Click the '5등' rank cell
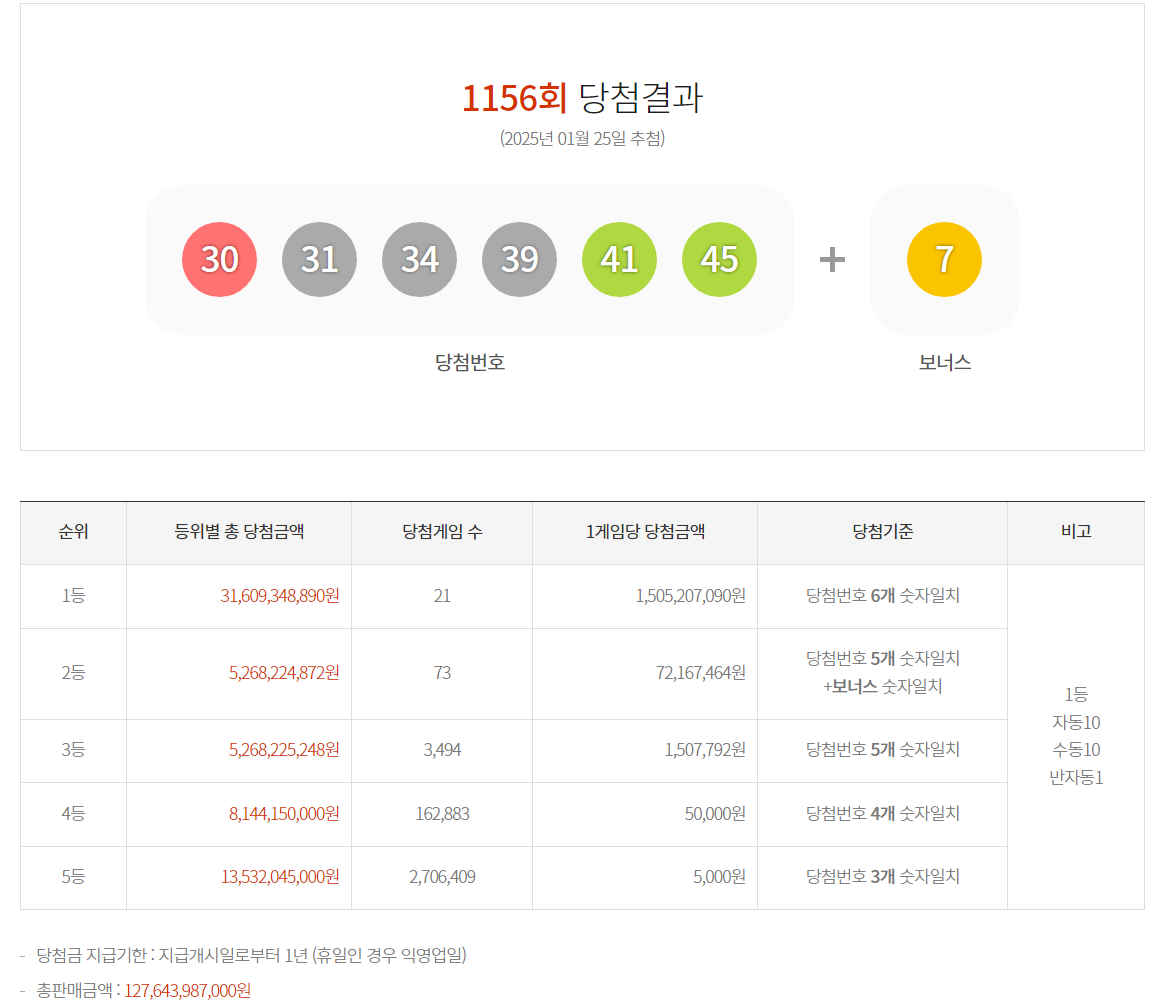Viewport: 1158px width, 1002px height. pyautogui.click(x=73, y=877)
